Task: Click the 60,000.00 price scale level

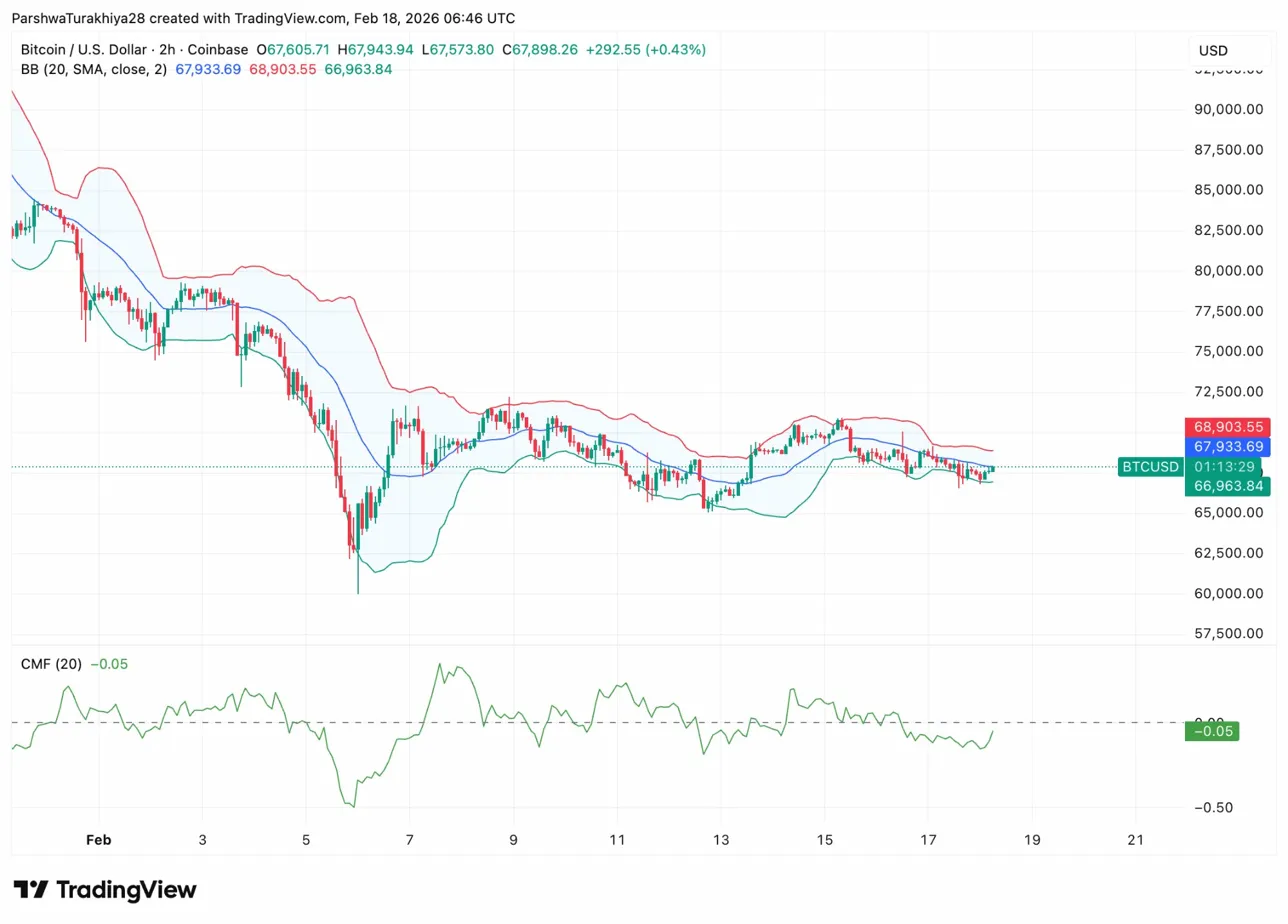Action: pos(1228,593)
